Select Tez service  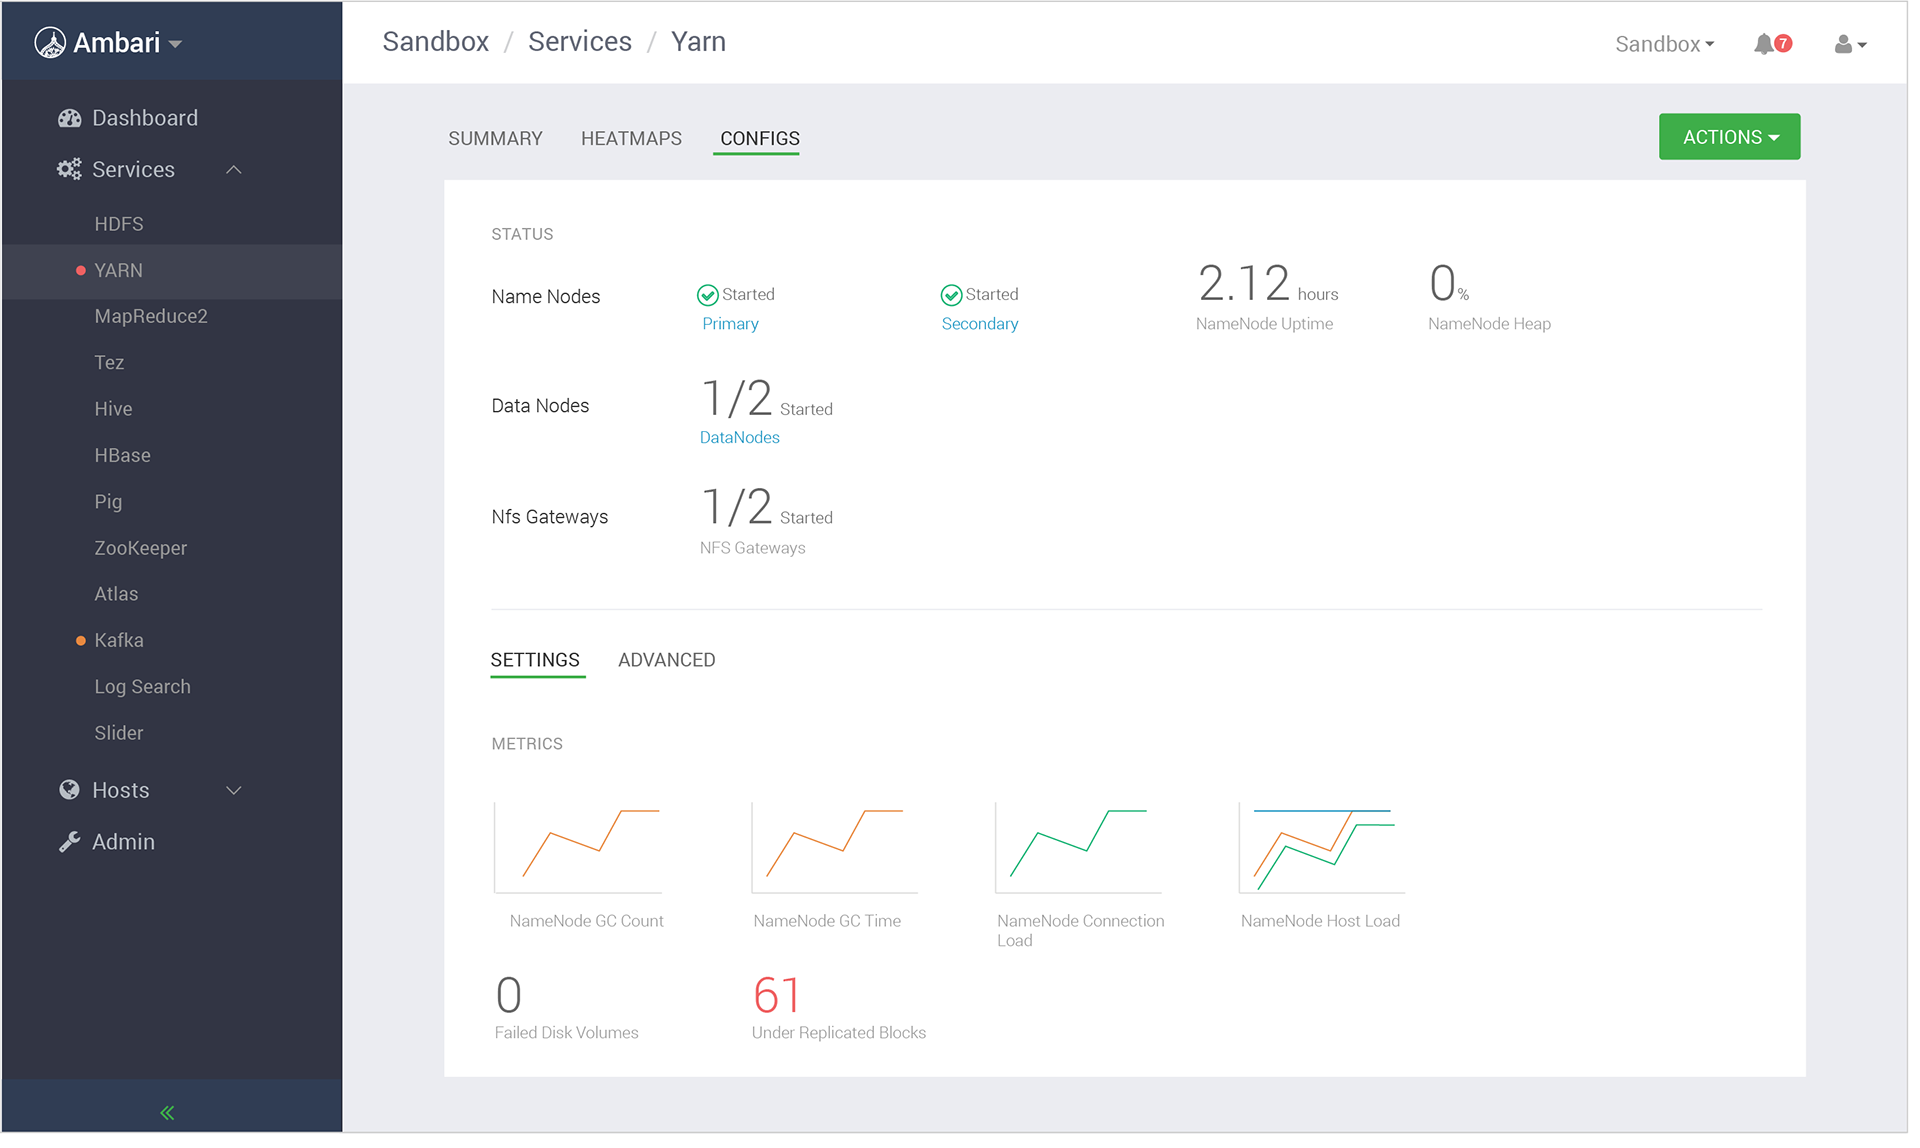click(x=109, y=363)
